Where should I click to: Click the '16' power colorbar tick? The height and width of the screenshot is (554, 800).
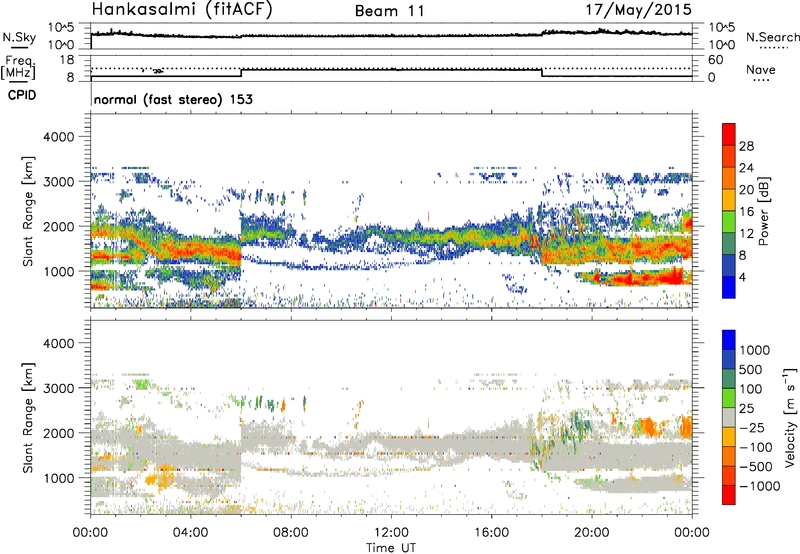(x=746, y=212)
